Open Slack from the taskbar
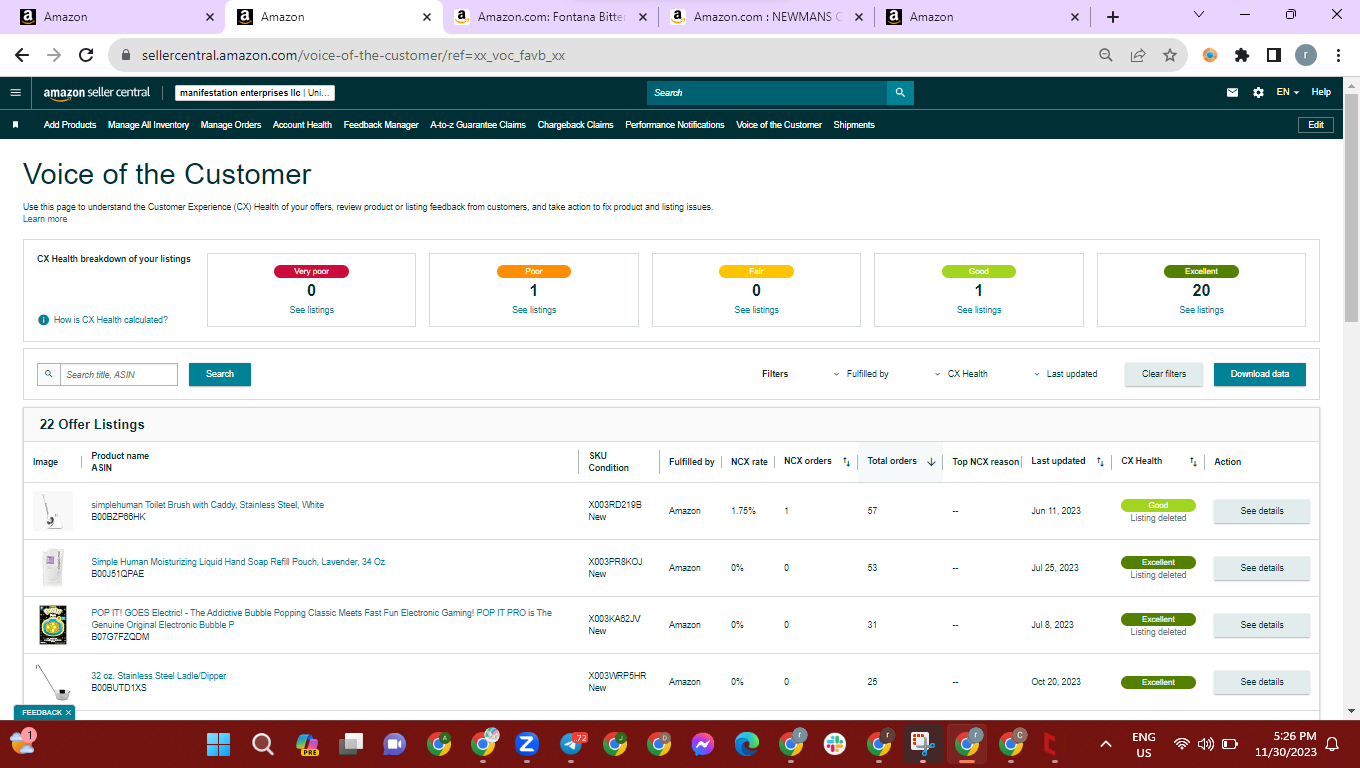 pos(835,744)
